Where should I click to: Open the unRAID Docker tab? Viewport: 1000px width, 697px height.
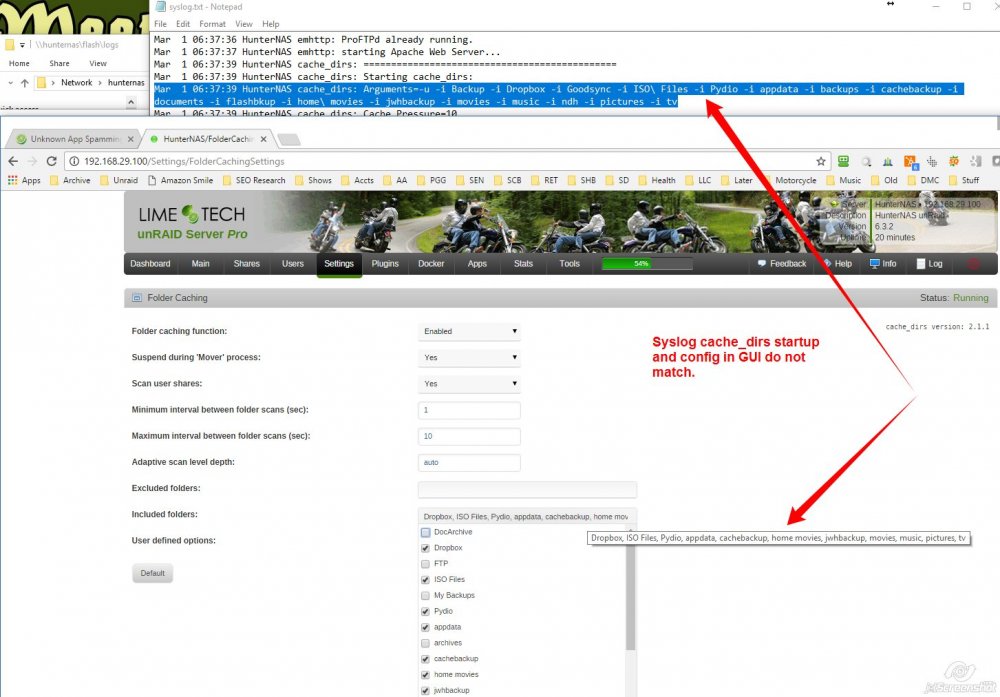click(431, 263)
